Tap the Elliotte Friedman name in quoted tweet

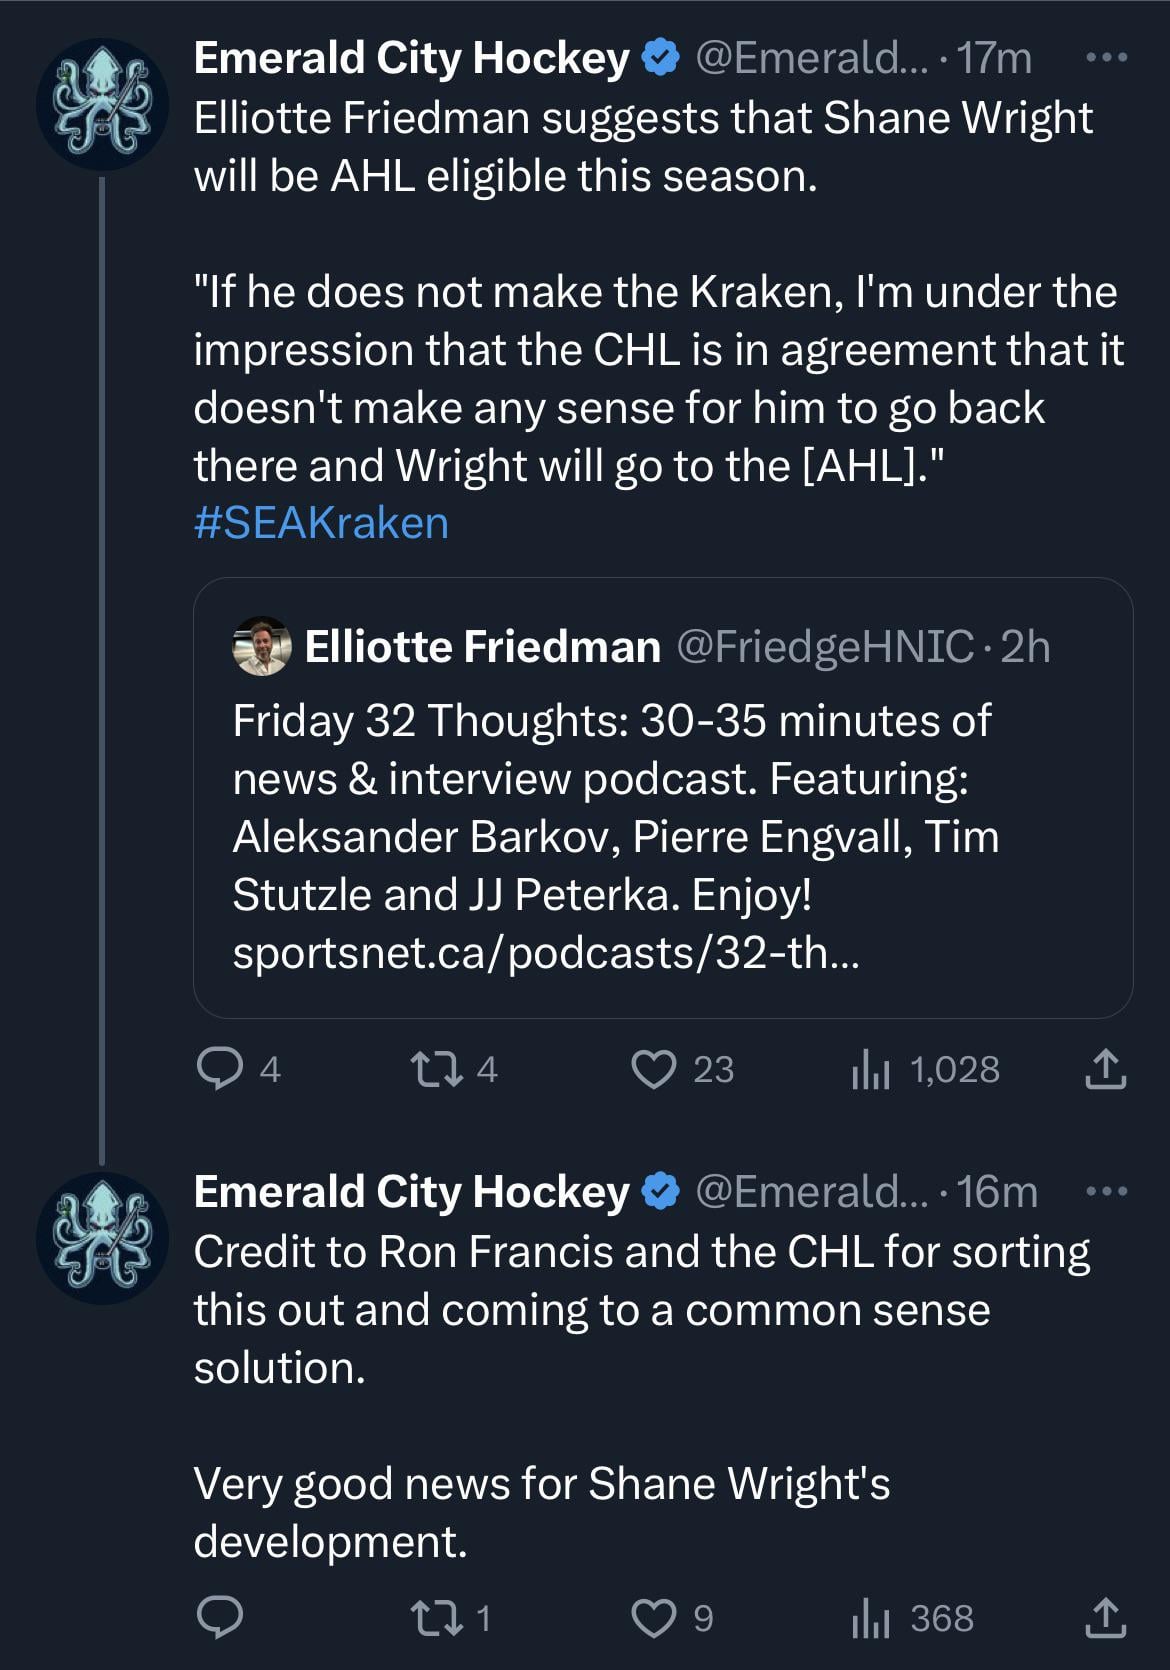(482, 647)
